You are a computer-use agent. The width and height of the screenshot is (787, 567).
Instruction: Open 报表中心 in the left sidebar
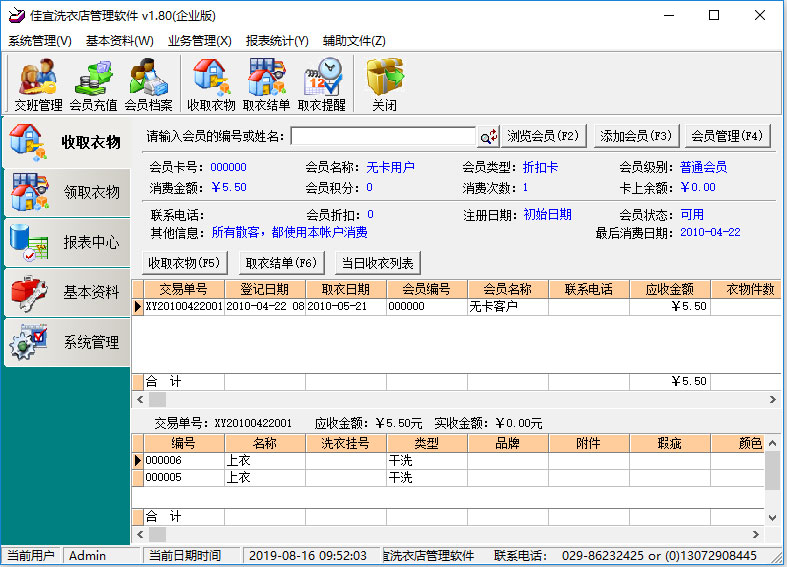pyautogui.click(x=66, y=243)
